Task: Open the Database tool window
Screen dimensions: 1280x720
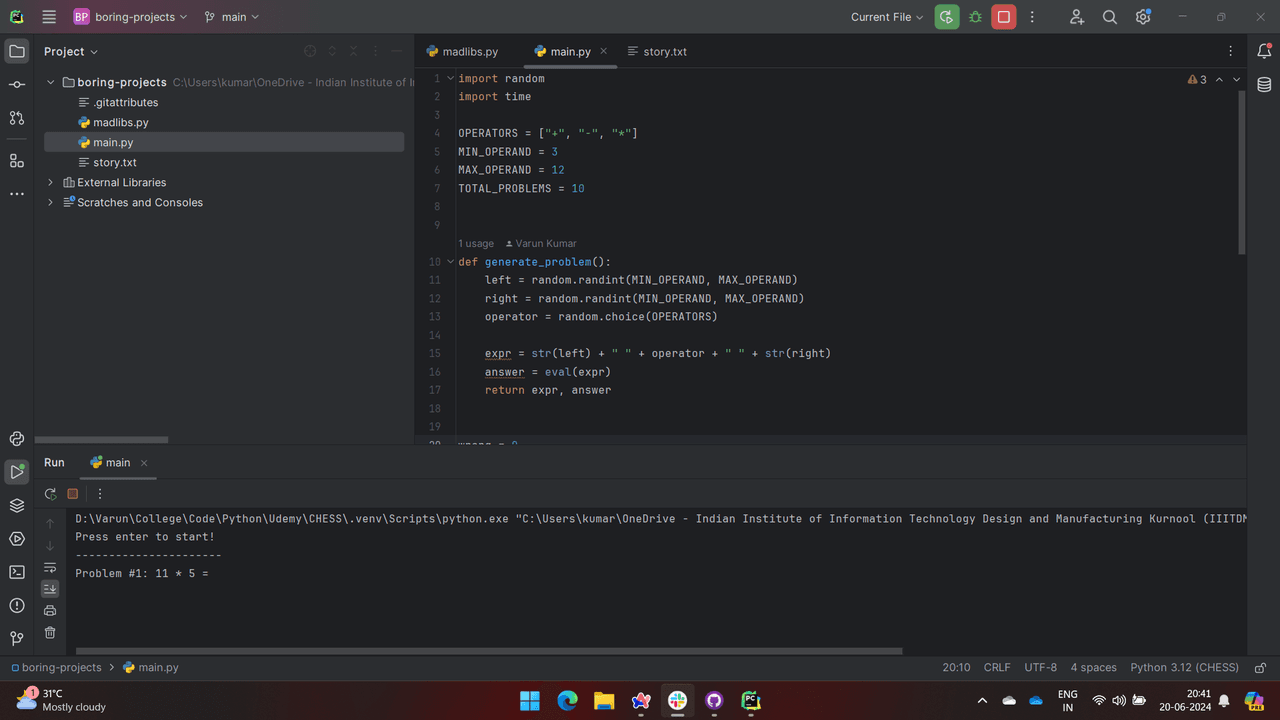Action: (x=1264, y=85)
